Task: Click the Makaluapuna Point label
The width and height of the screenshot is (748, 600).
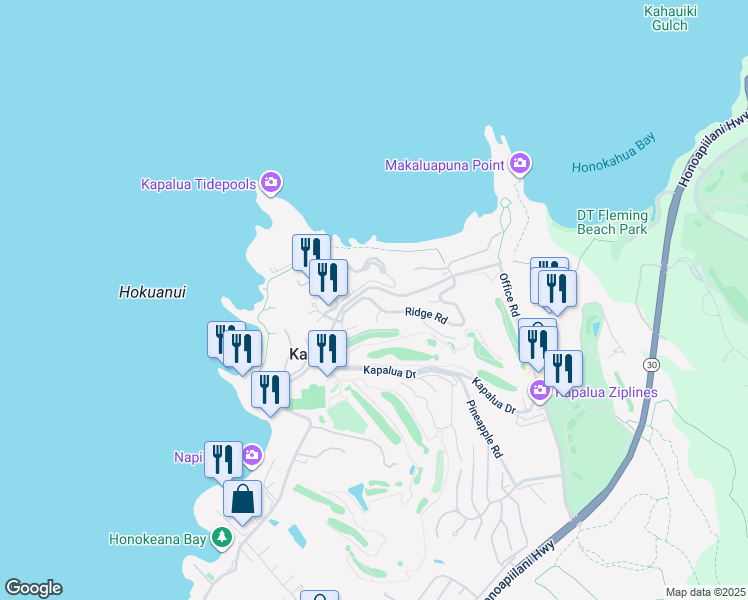Action: coord(445,166)
